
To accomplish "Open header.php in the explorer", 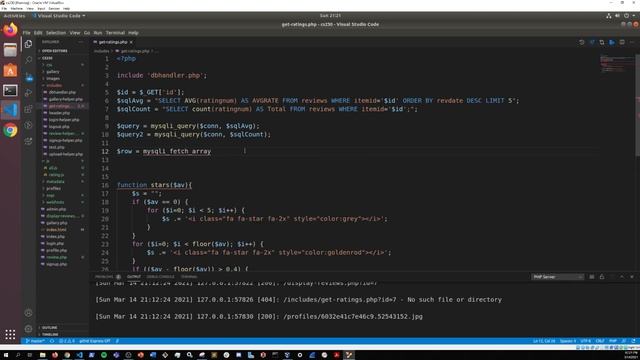I will coord(59,113).
